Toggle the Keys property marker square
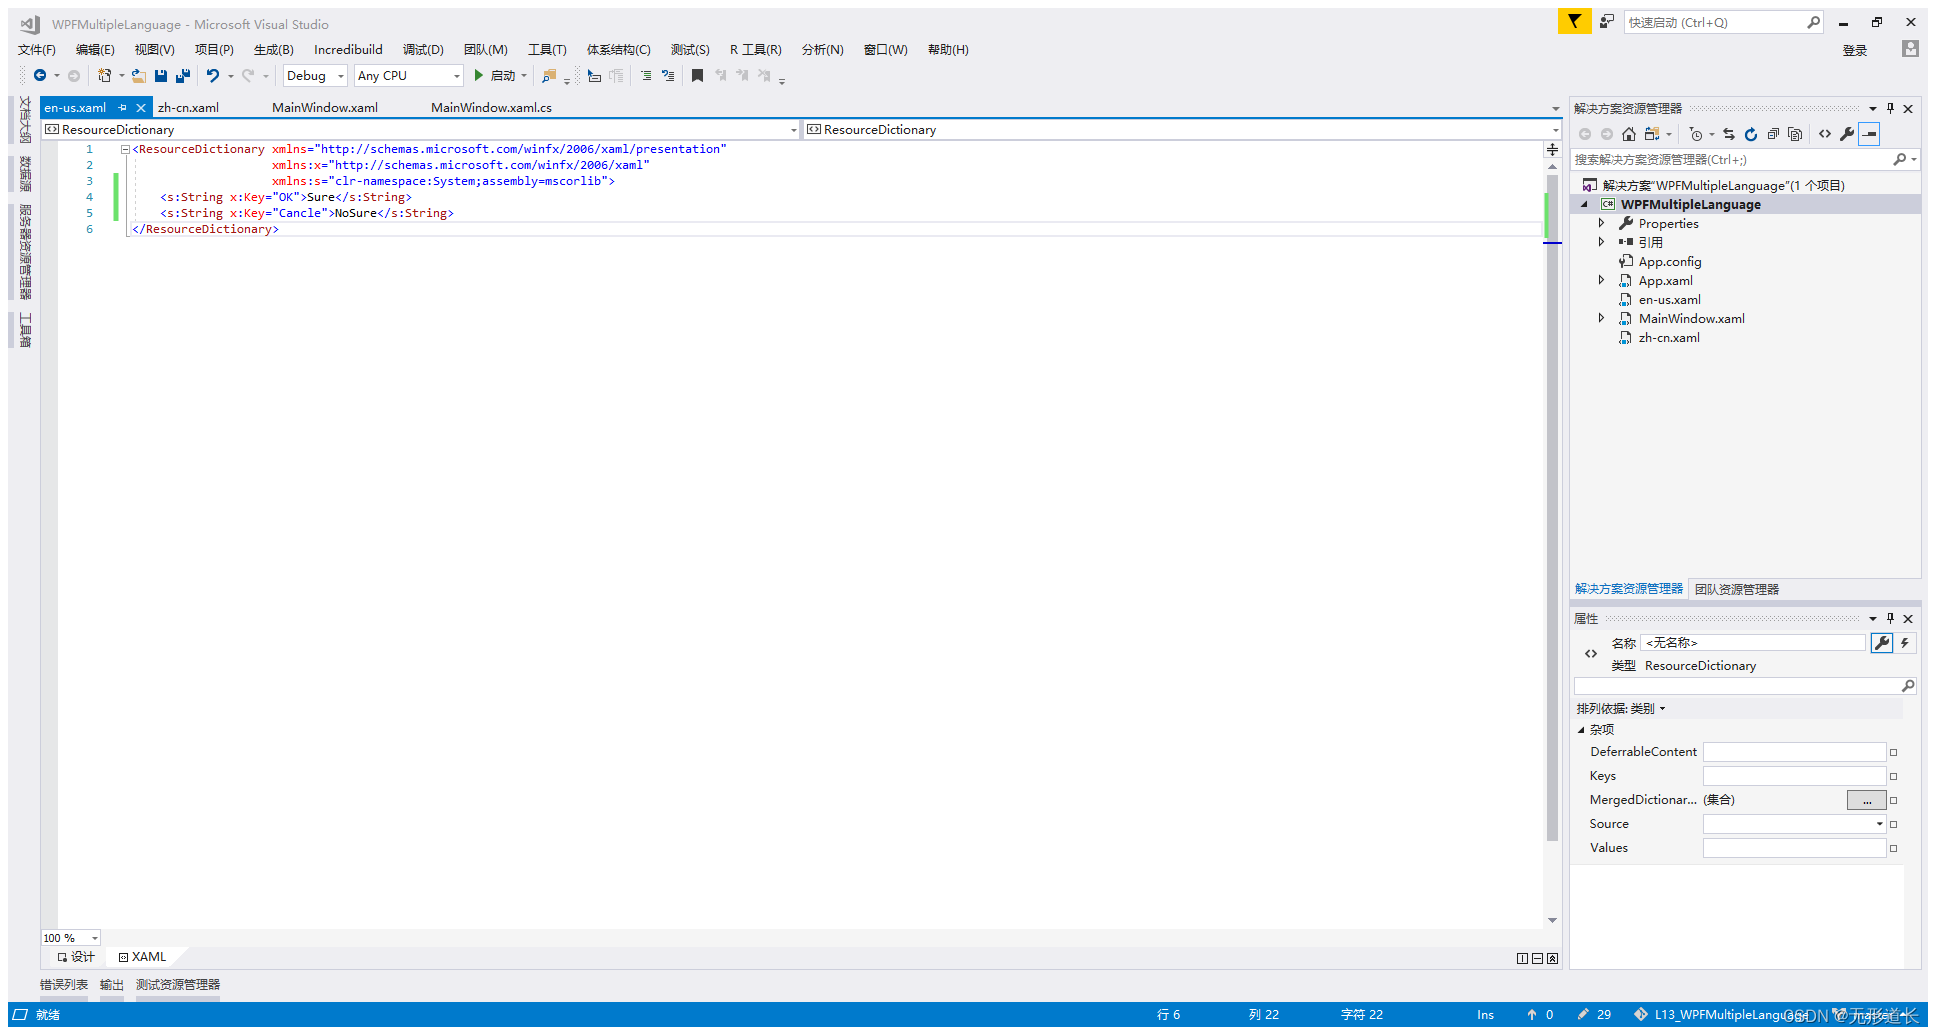The image size is (1936, 1035). 1893,776
